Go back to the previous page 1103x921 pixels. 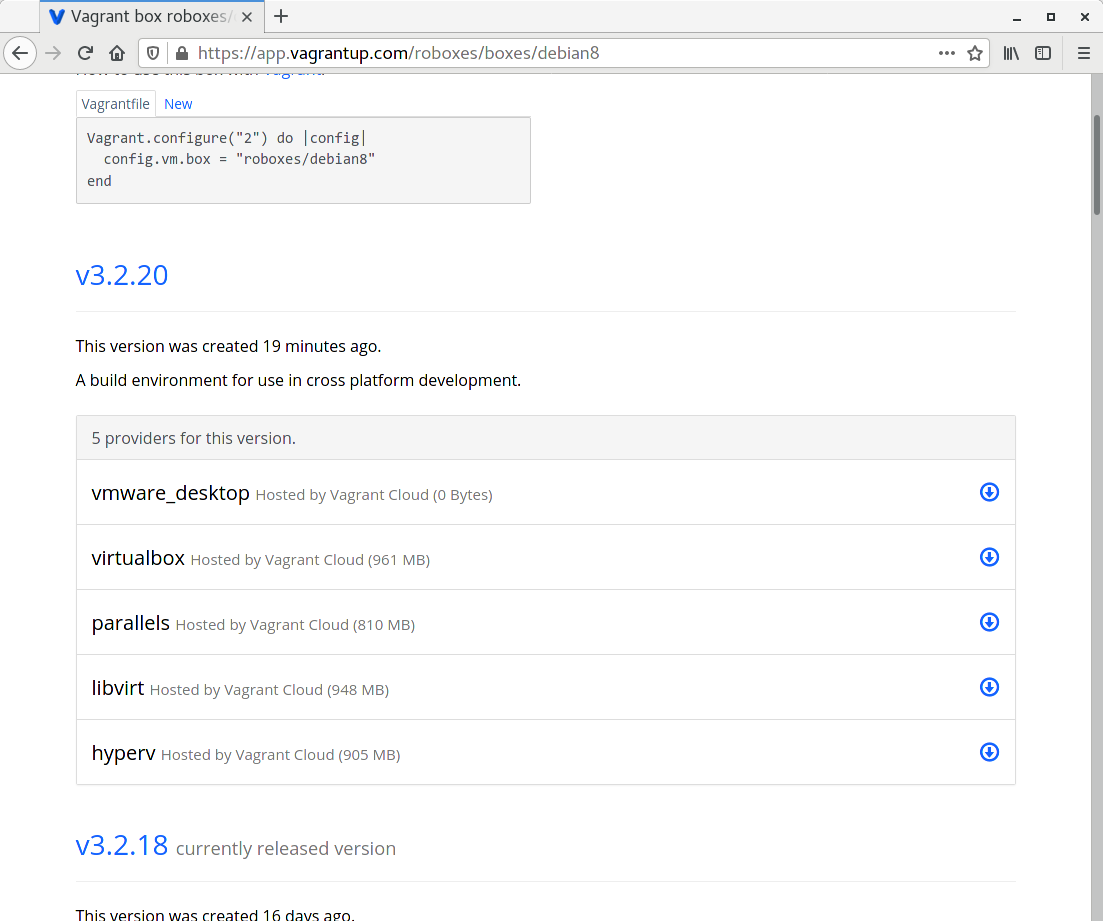(x=20, y=53)
